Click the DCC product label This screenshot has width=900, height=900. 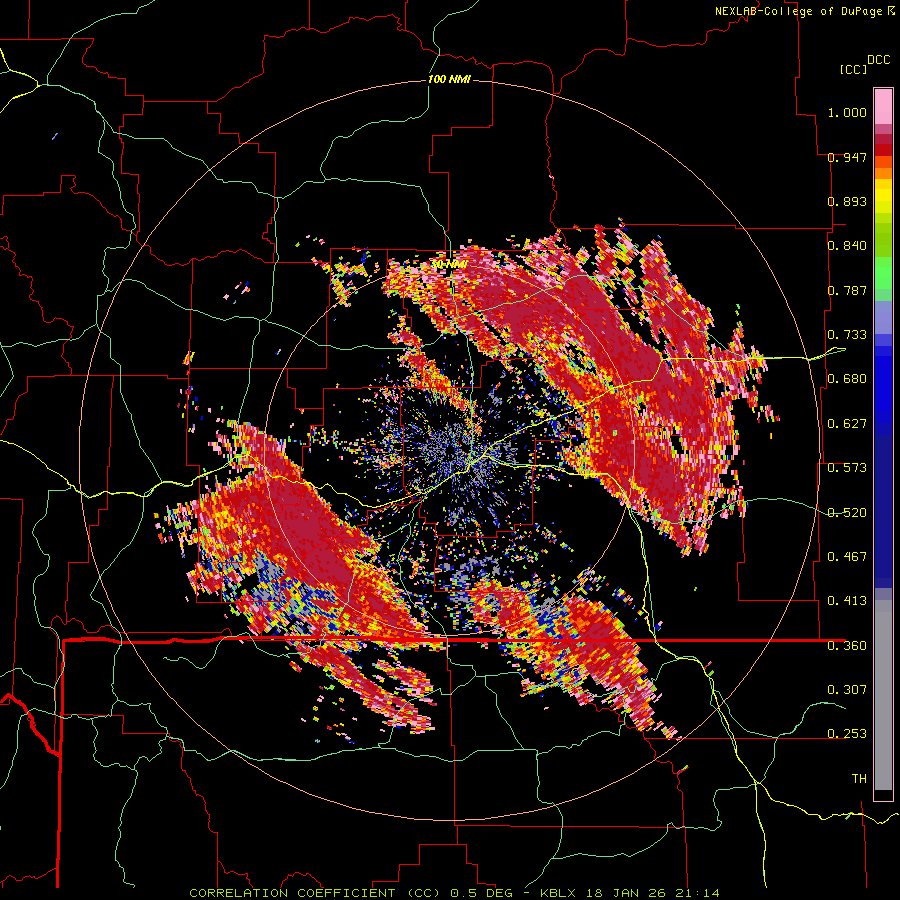(x=878, y=60)
